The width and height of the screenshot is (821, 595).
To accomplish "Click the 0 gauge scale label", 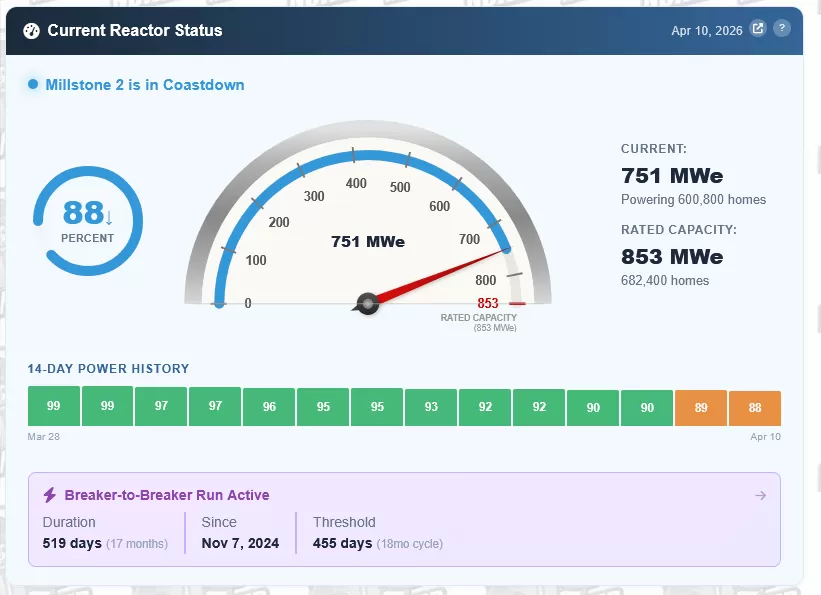I will click(248, 303).
